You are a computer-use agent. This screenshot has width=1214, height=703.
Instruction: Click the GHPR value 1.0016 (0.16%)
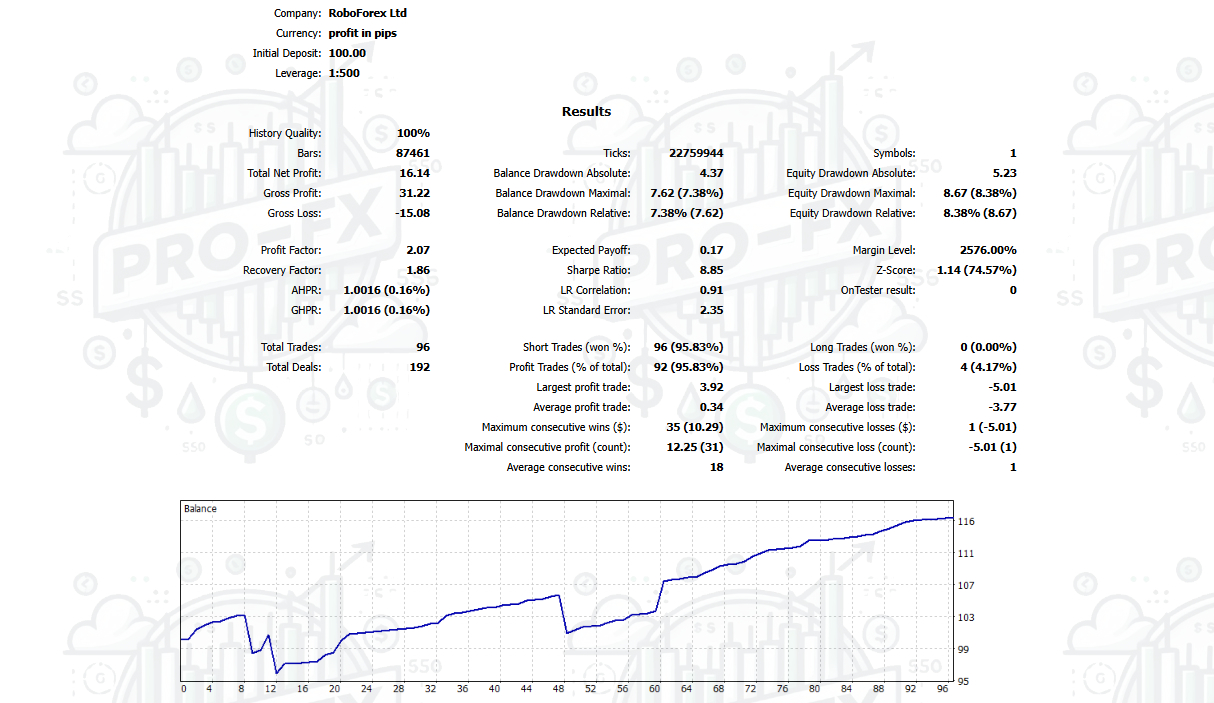[x=387, y=310]
